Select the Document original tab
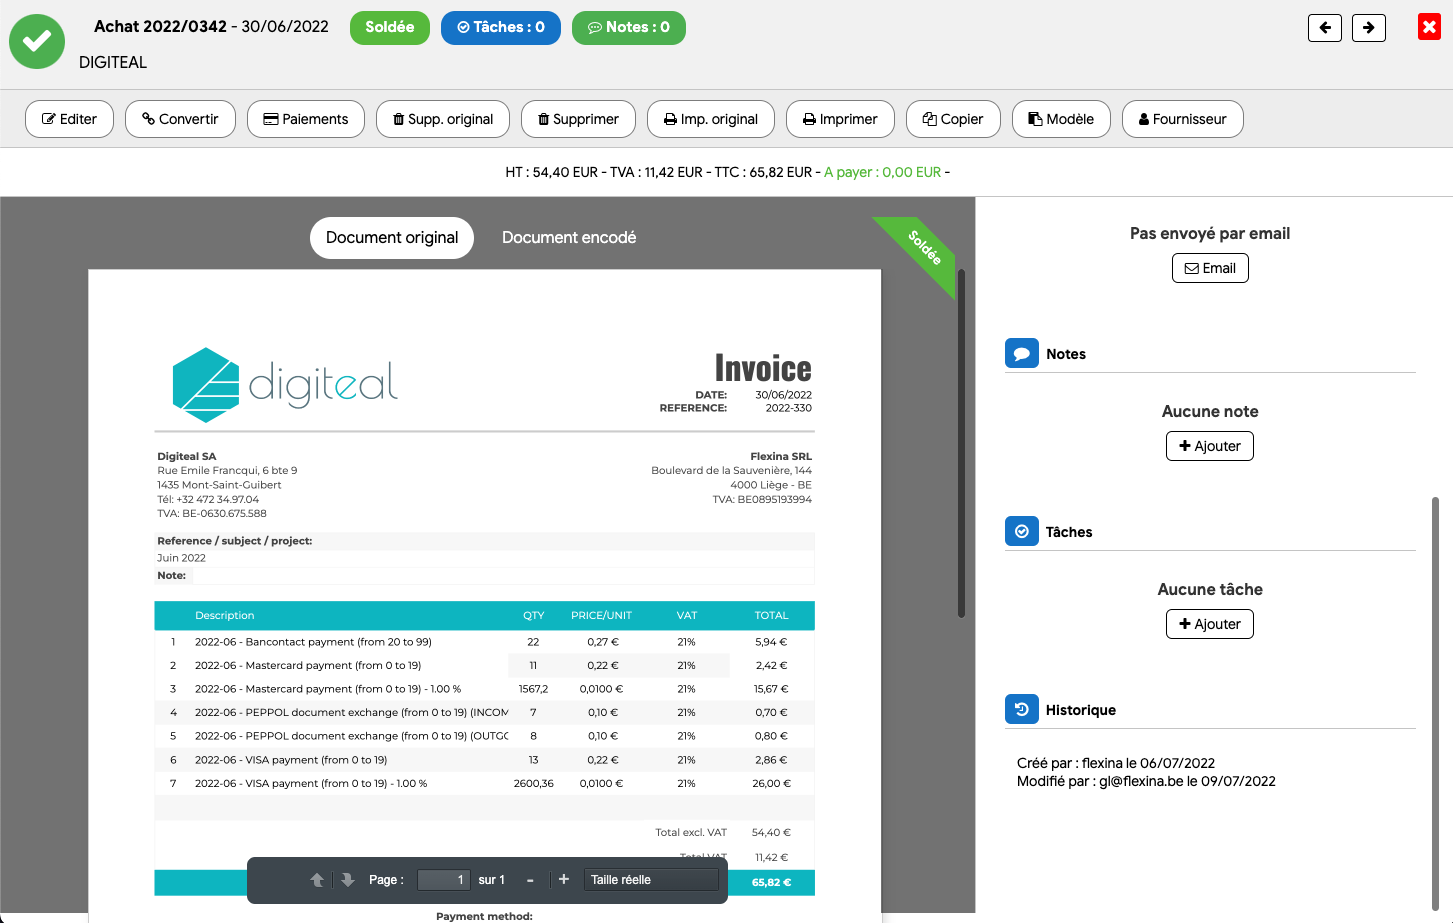Viewport: 1453px width, 923px height. click(392, 238)
